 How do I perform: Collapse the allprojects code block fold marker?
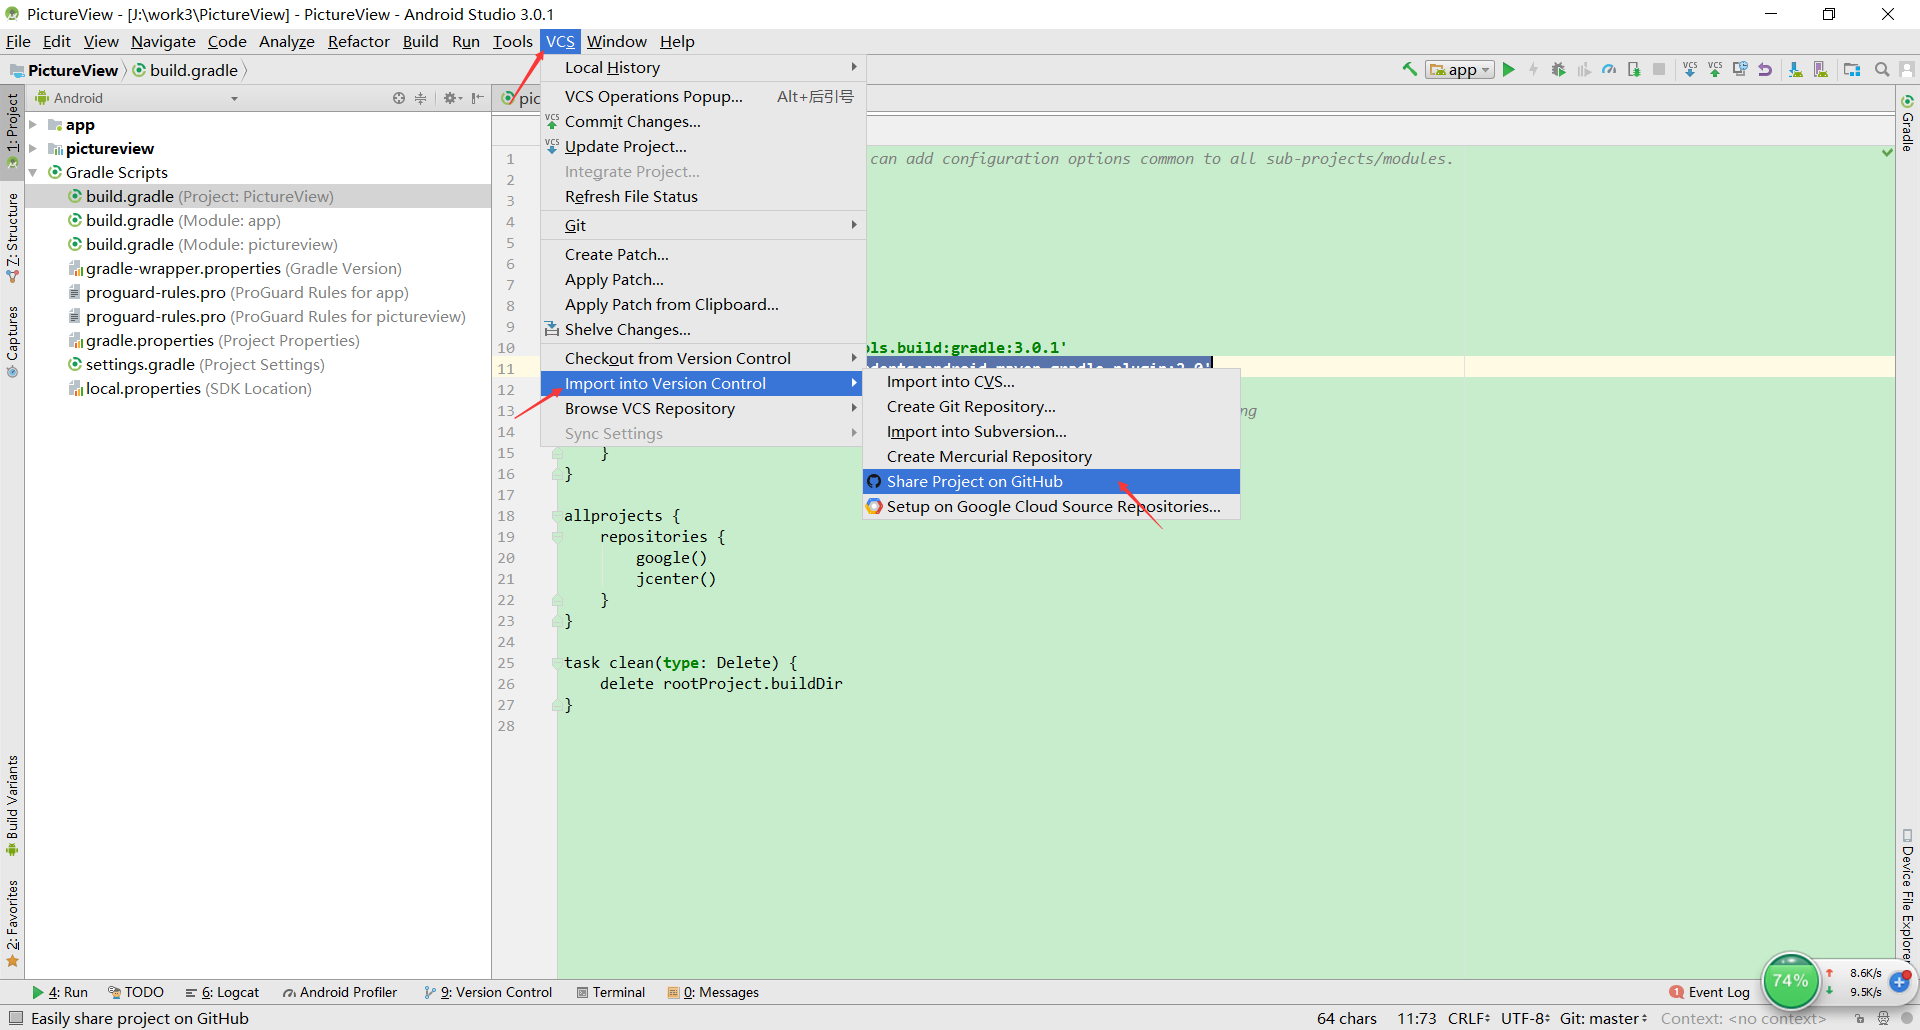557,516
